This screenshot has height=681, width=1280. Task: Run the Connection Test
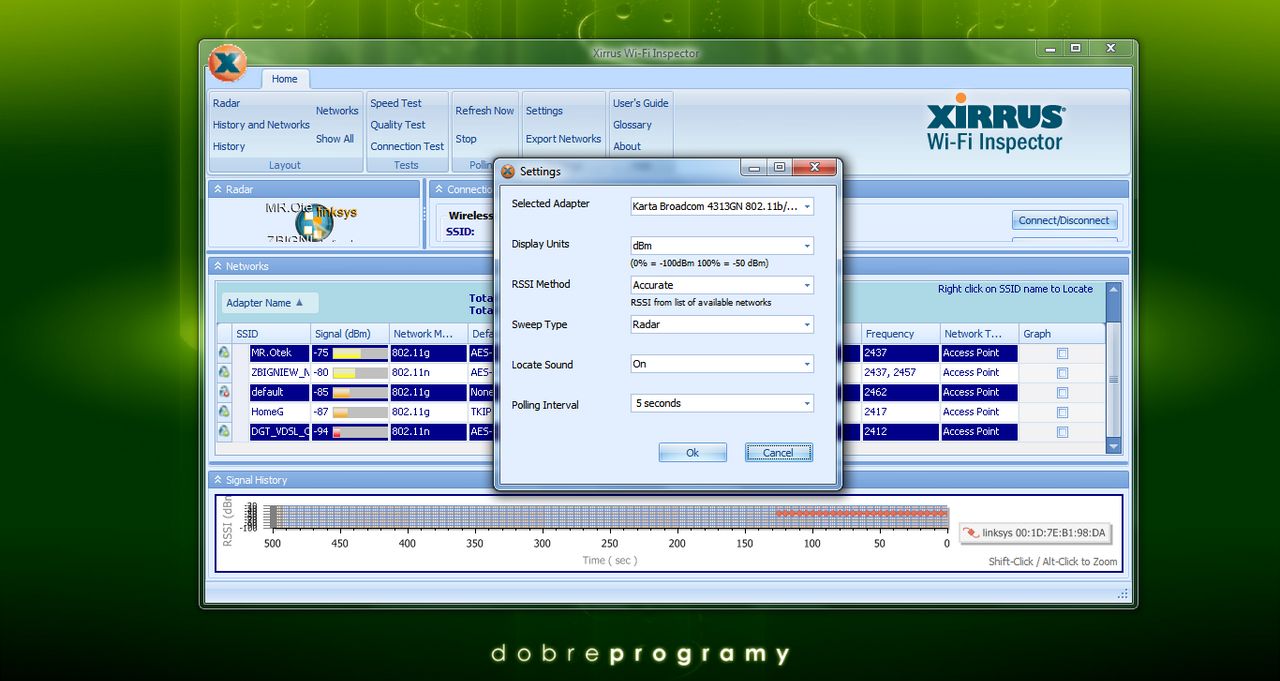[407, 146]
